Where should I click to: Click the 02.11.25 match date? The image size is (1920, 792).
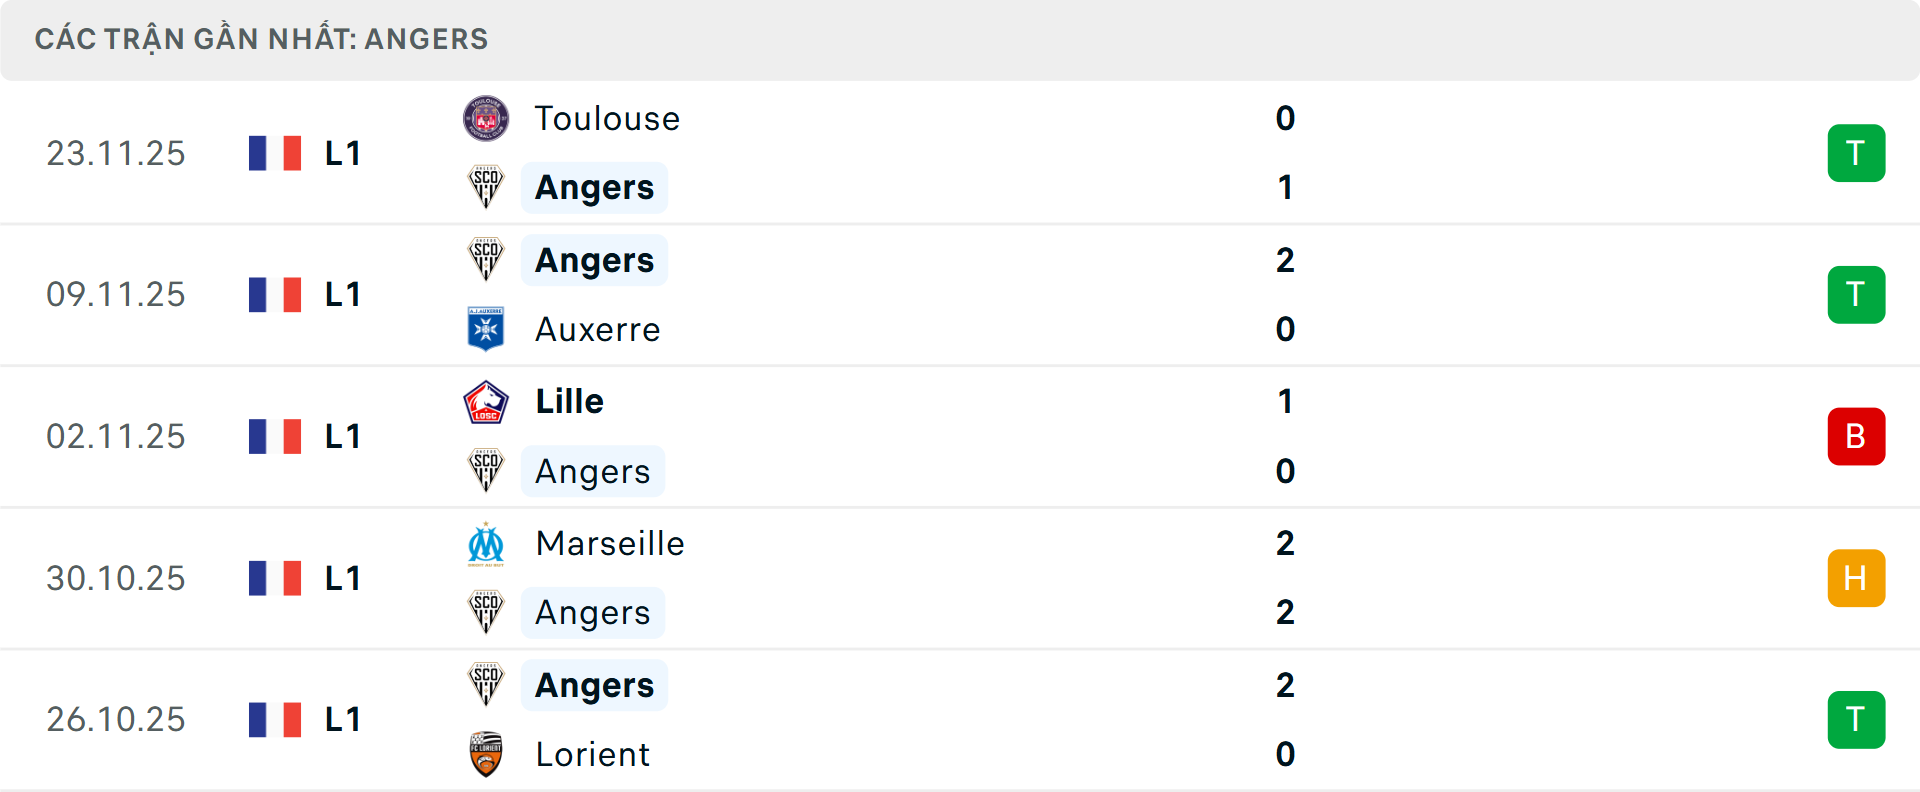coord(116,436)
